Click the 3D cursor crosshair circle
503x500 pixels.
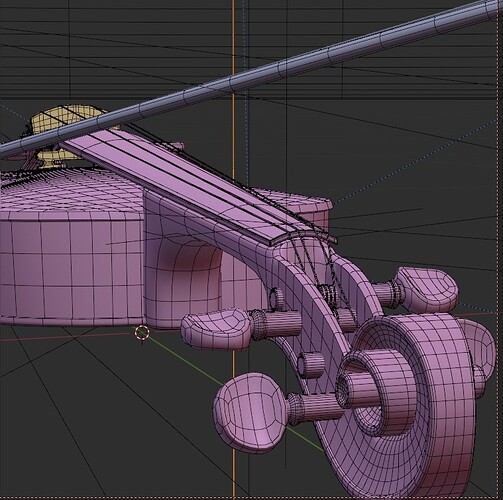142,333
